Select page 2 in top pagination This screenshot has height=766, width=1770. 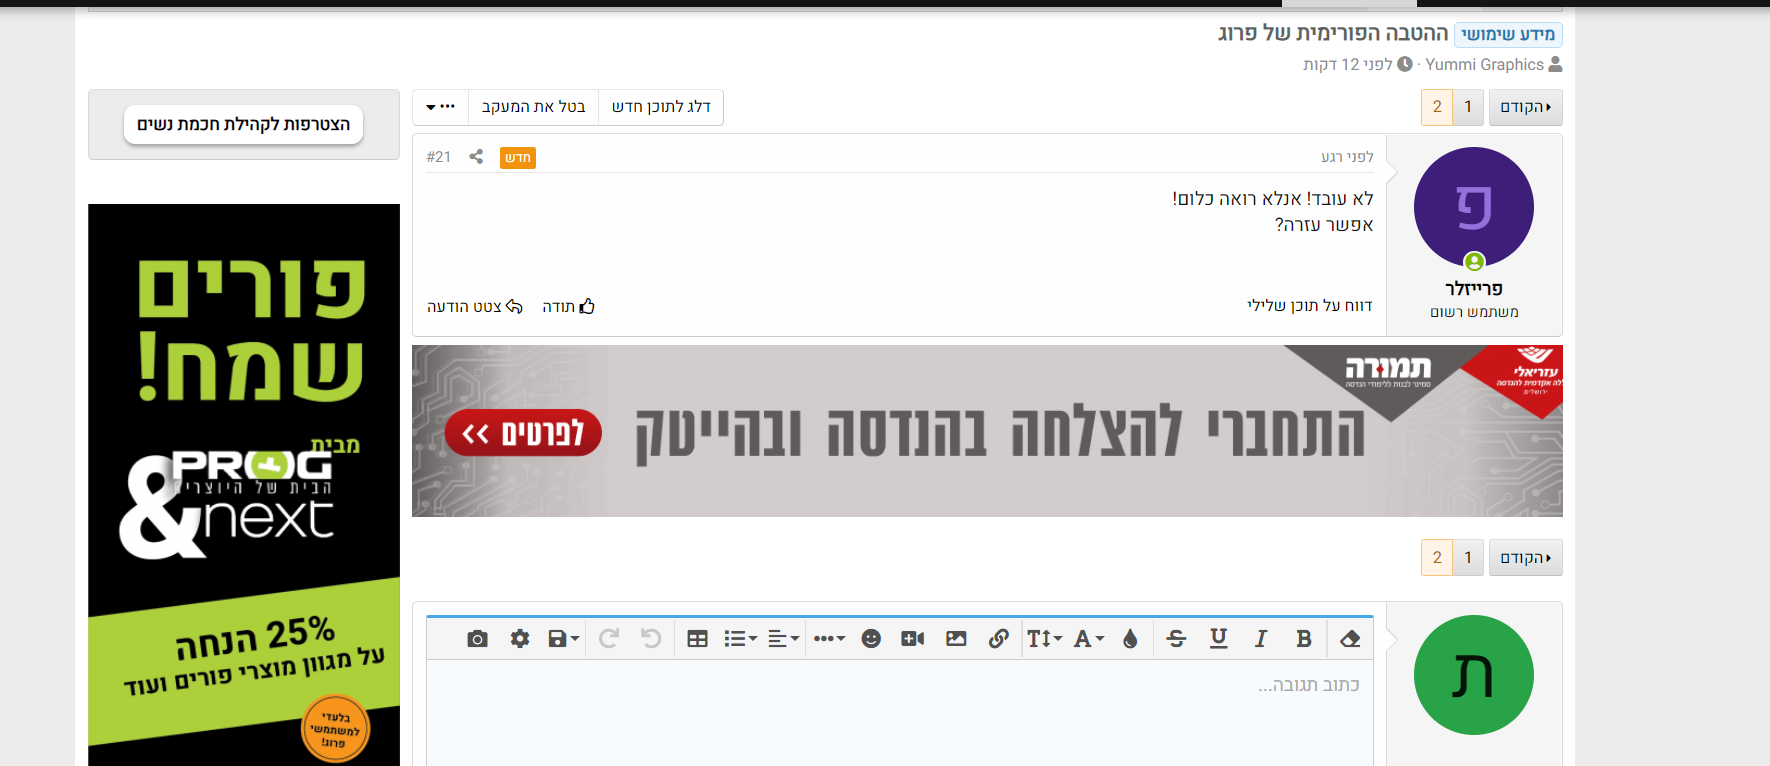point(1437,107)
